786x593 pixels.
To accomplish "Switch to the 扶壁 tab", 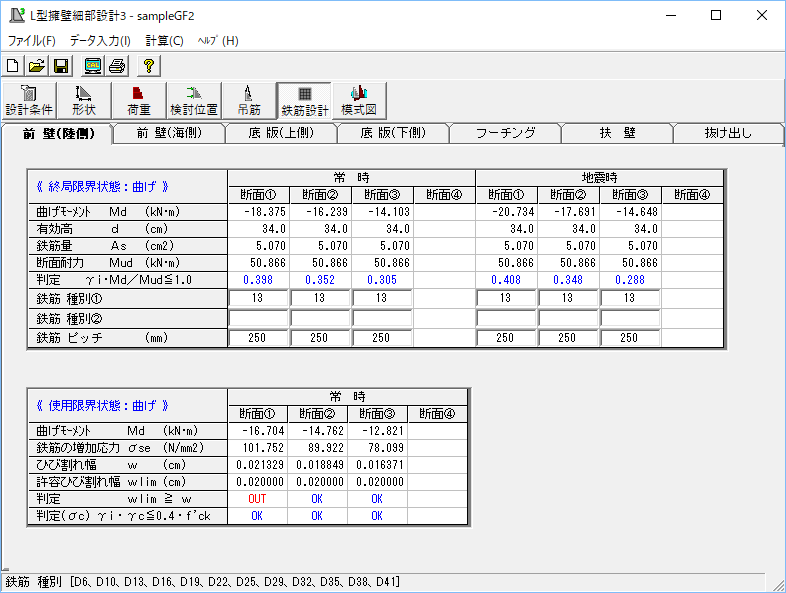I will click(x=617, y=133).
